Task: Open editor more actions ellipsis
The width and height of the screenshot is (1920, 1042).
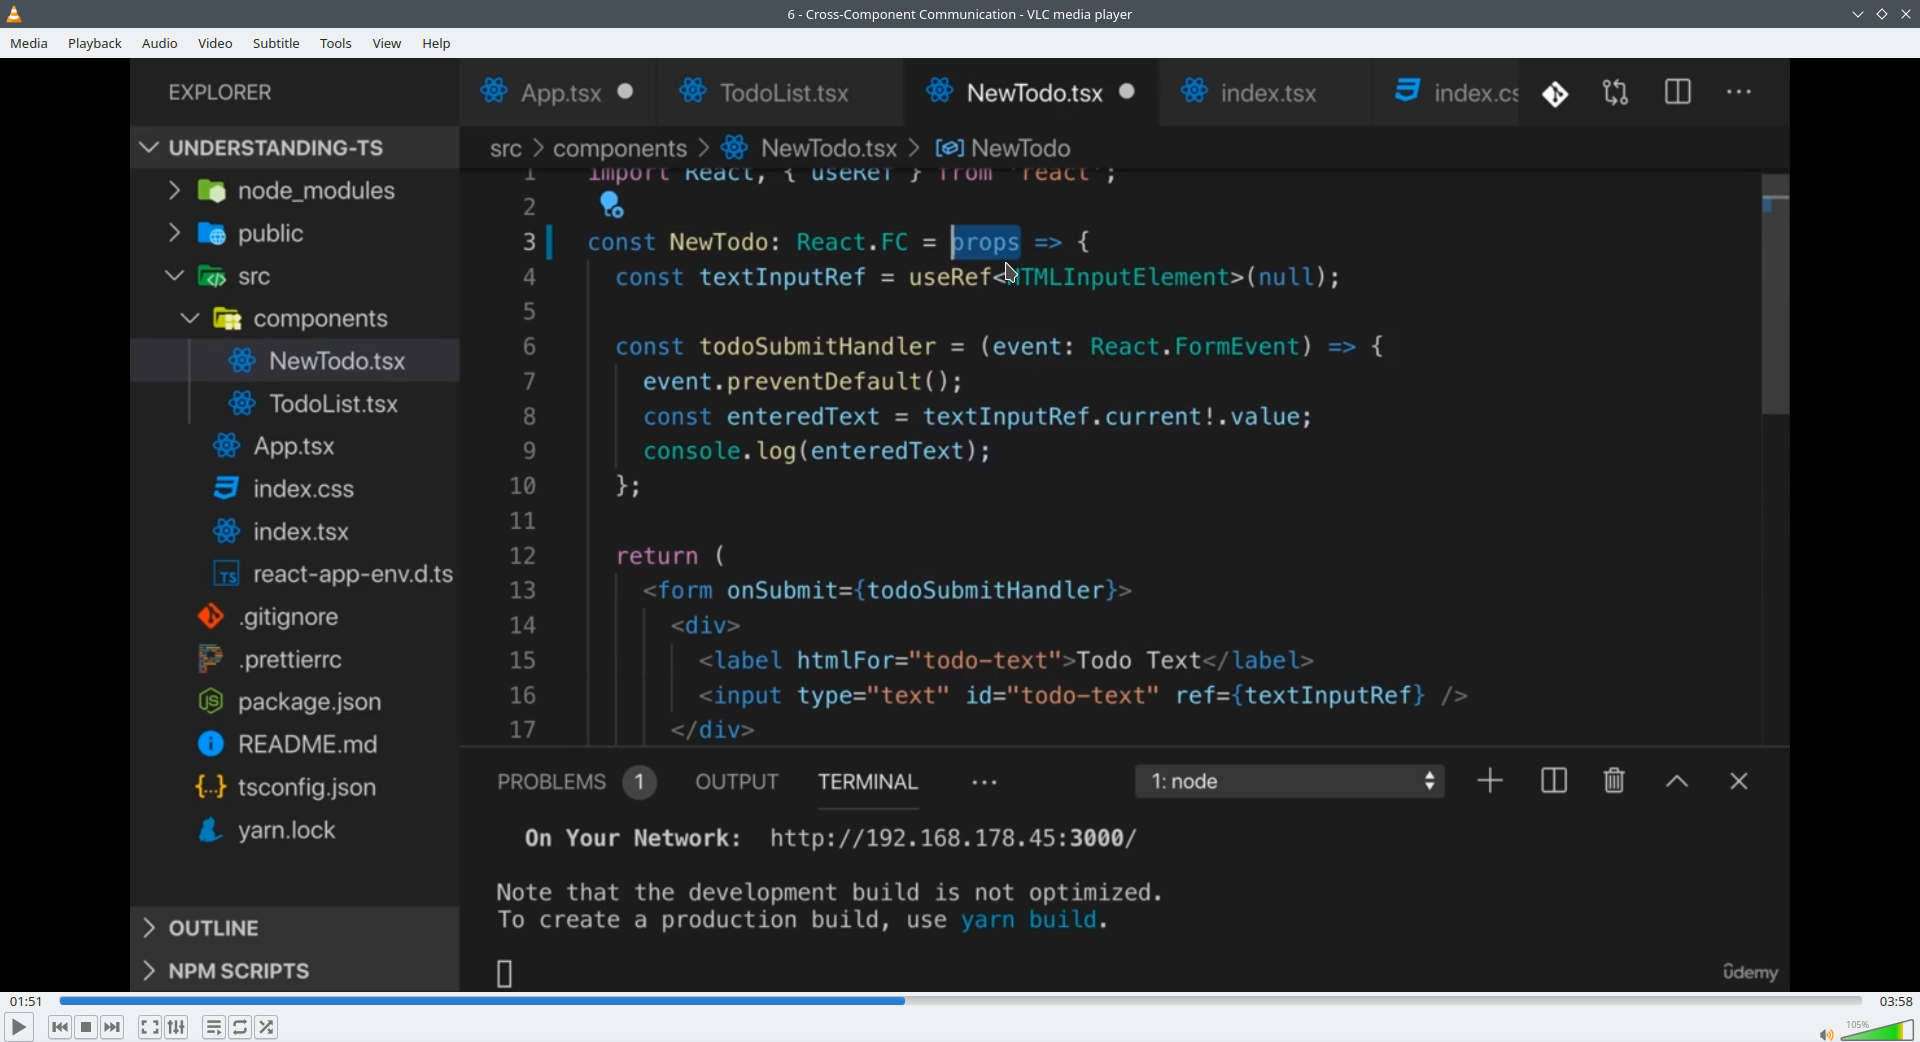Action: click(x=1740, y=93)
